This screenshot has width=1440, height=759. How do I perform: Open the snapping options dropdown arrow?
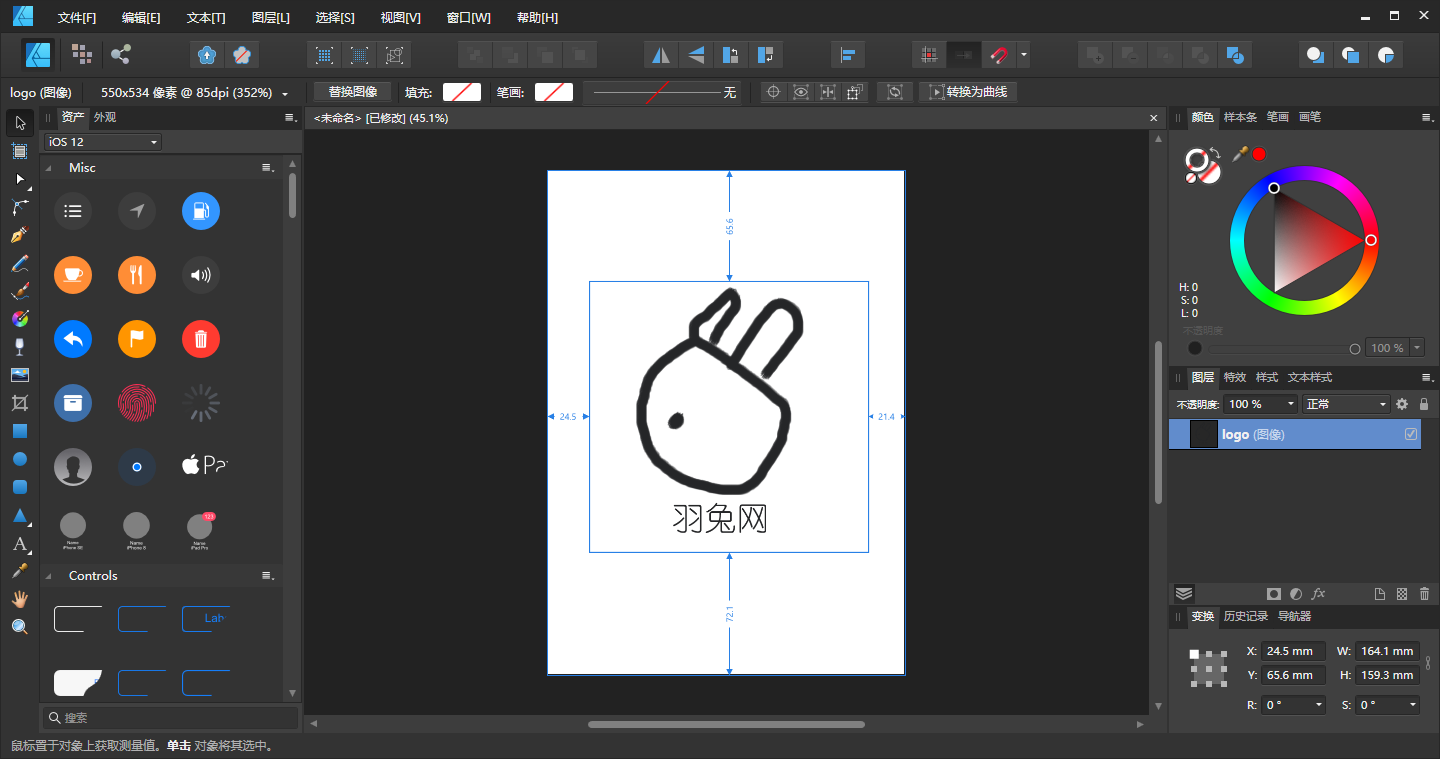tap(1024, 55)
